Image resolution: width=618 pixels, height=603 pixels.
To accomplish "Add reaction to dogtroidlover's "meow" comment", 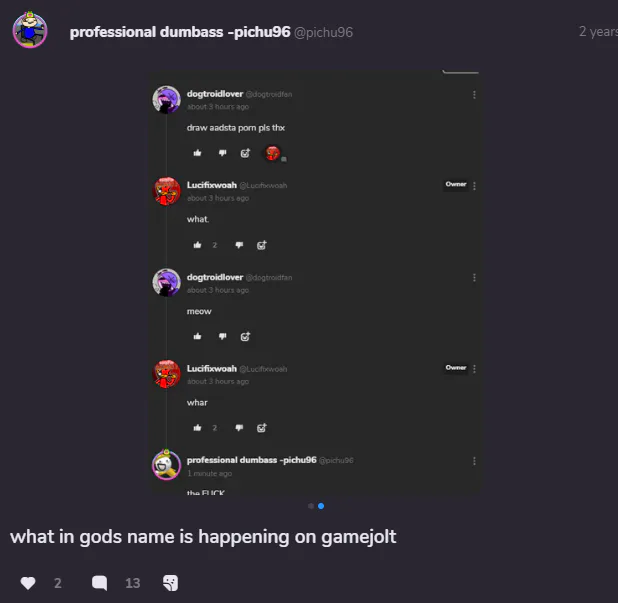I will pyautogui.click(x=245, y=336).
